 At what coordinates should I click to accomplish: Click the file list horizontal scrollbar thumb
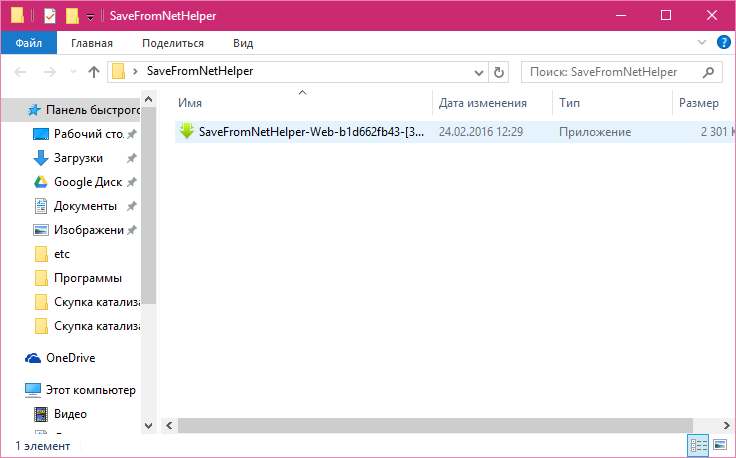435,426
